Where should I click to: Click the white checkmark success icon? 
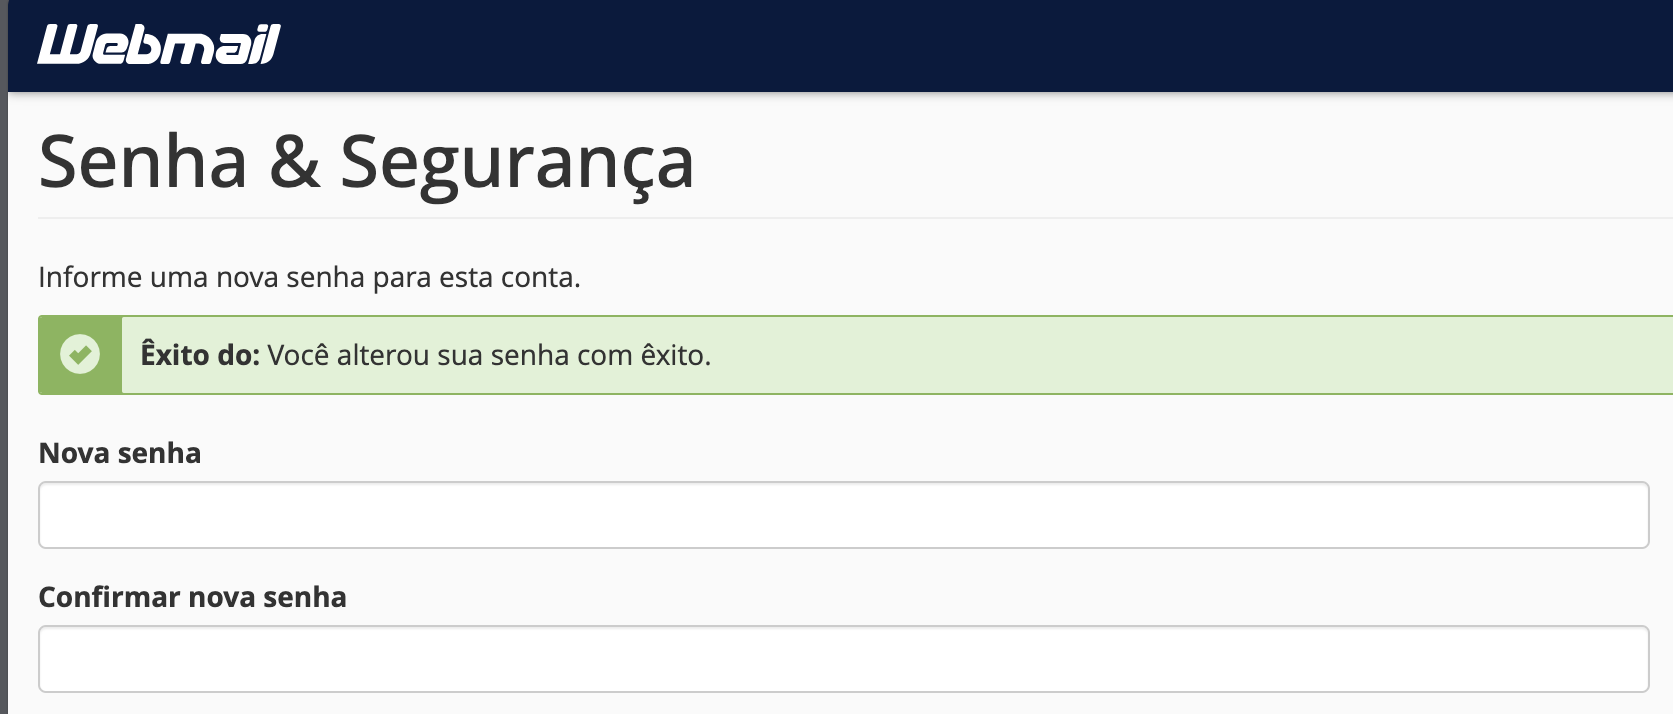tap(80, 354)
